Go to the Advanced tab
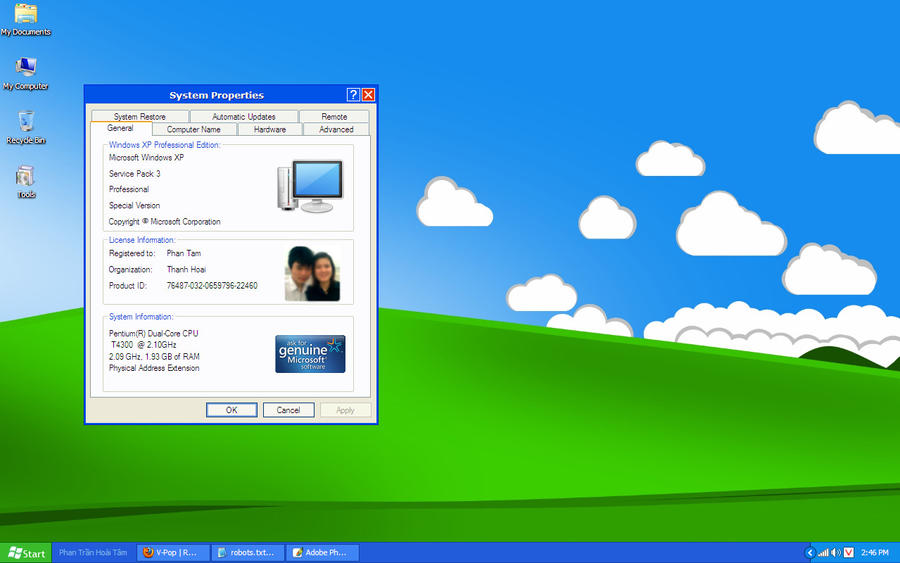The width and height of the screenshot is (900, 563). pyautogui.click(x=336, y=130)
